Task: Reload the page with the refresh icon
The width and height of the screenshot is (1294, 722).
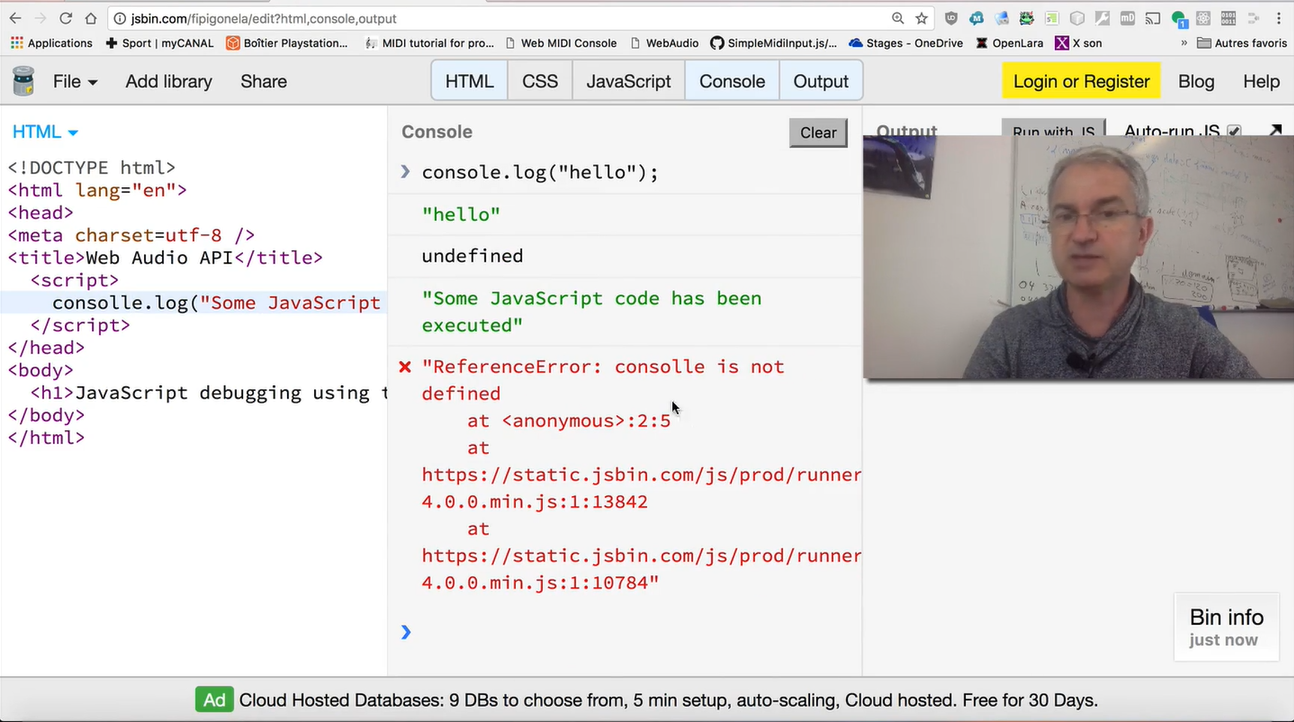Action: pos(66,18)
